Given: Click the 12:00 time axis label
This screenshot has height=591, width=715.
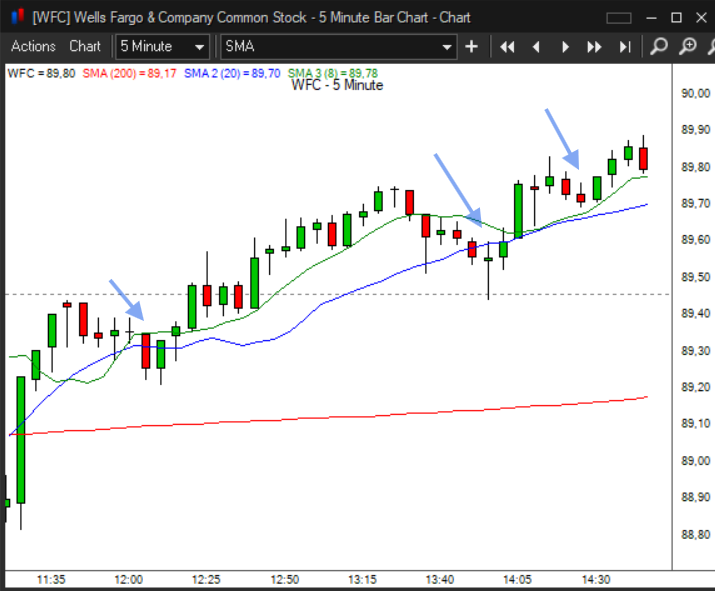Looking at the screenshot, I should tap(129, 580).
